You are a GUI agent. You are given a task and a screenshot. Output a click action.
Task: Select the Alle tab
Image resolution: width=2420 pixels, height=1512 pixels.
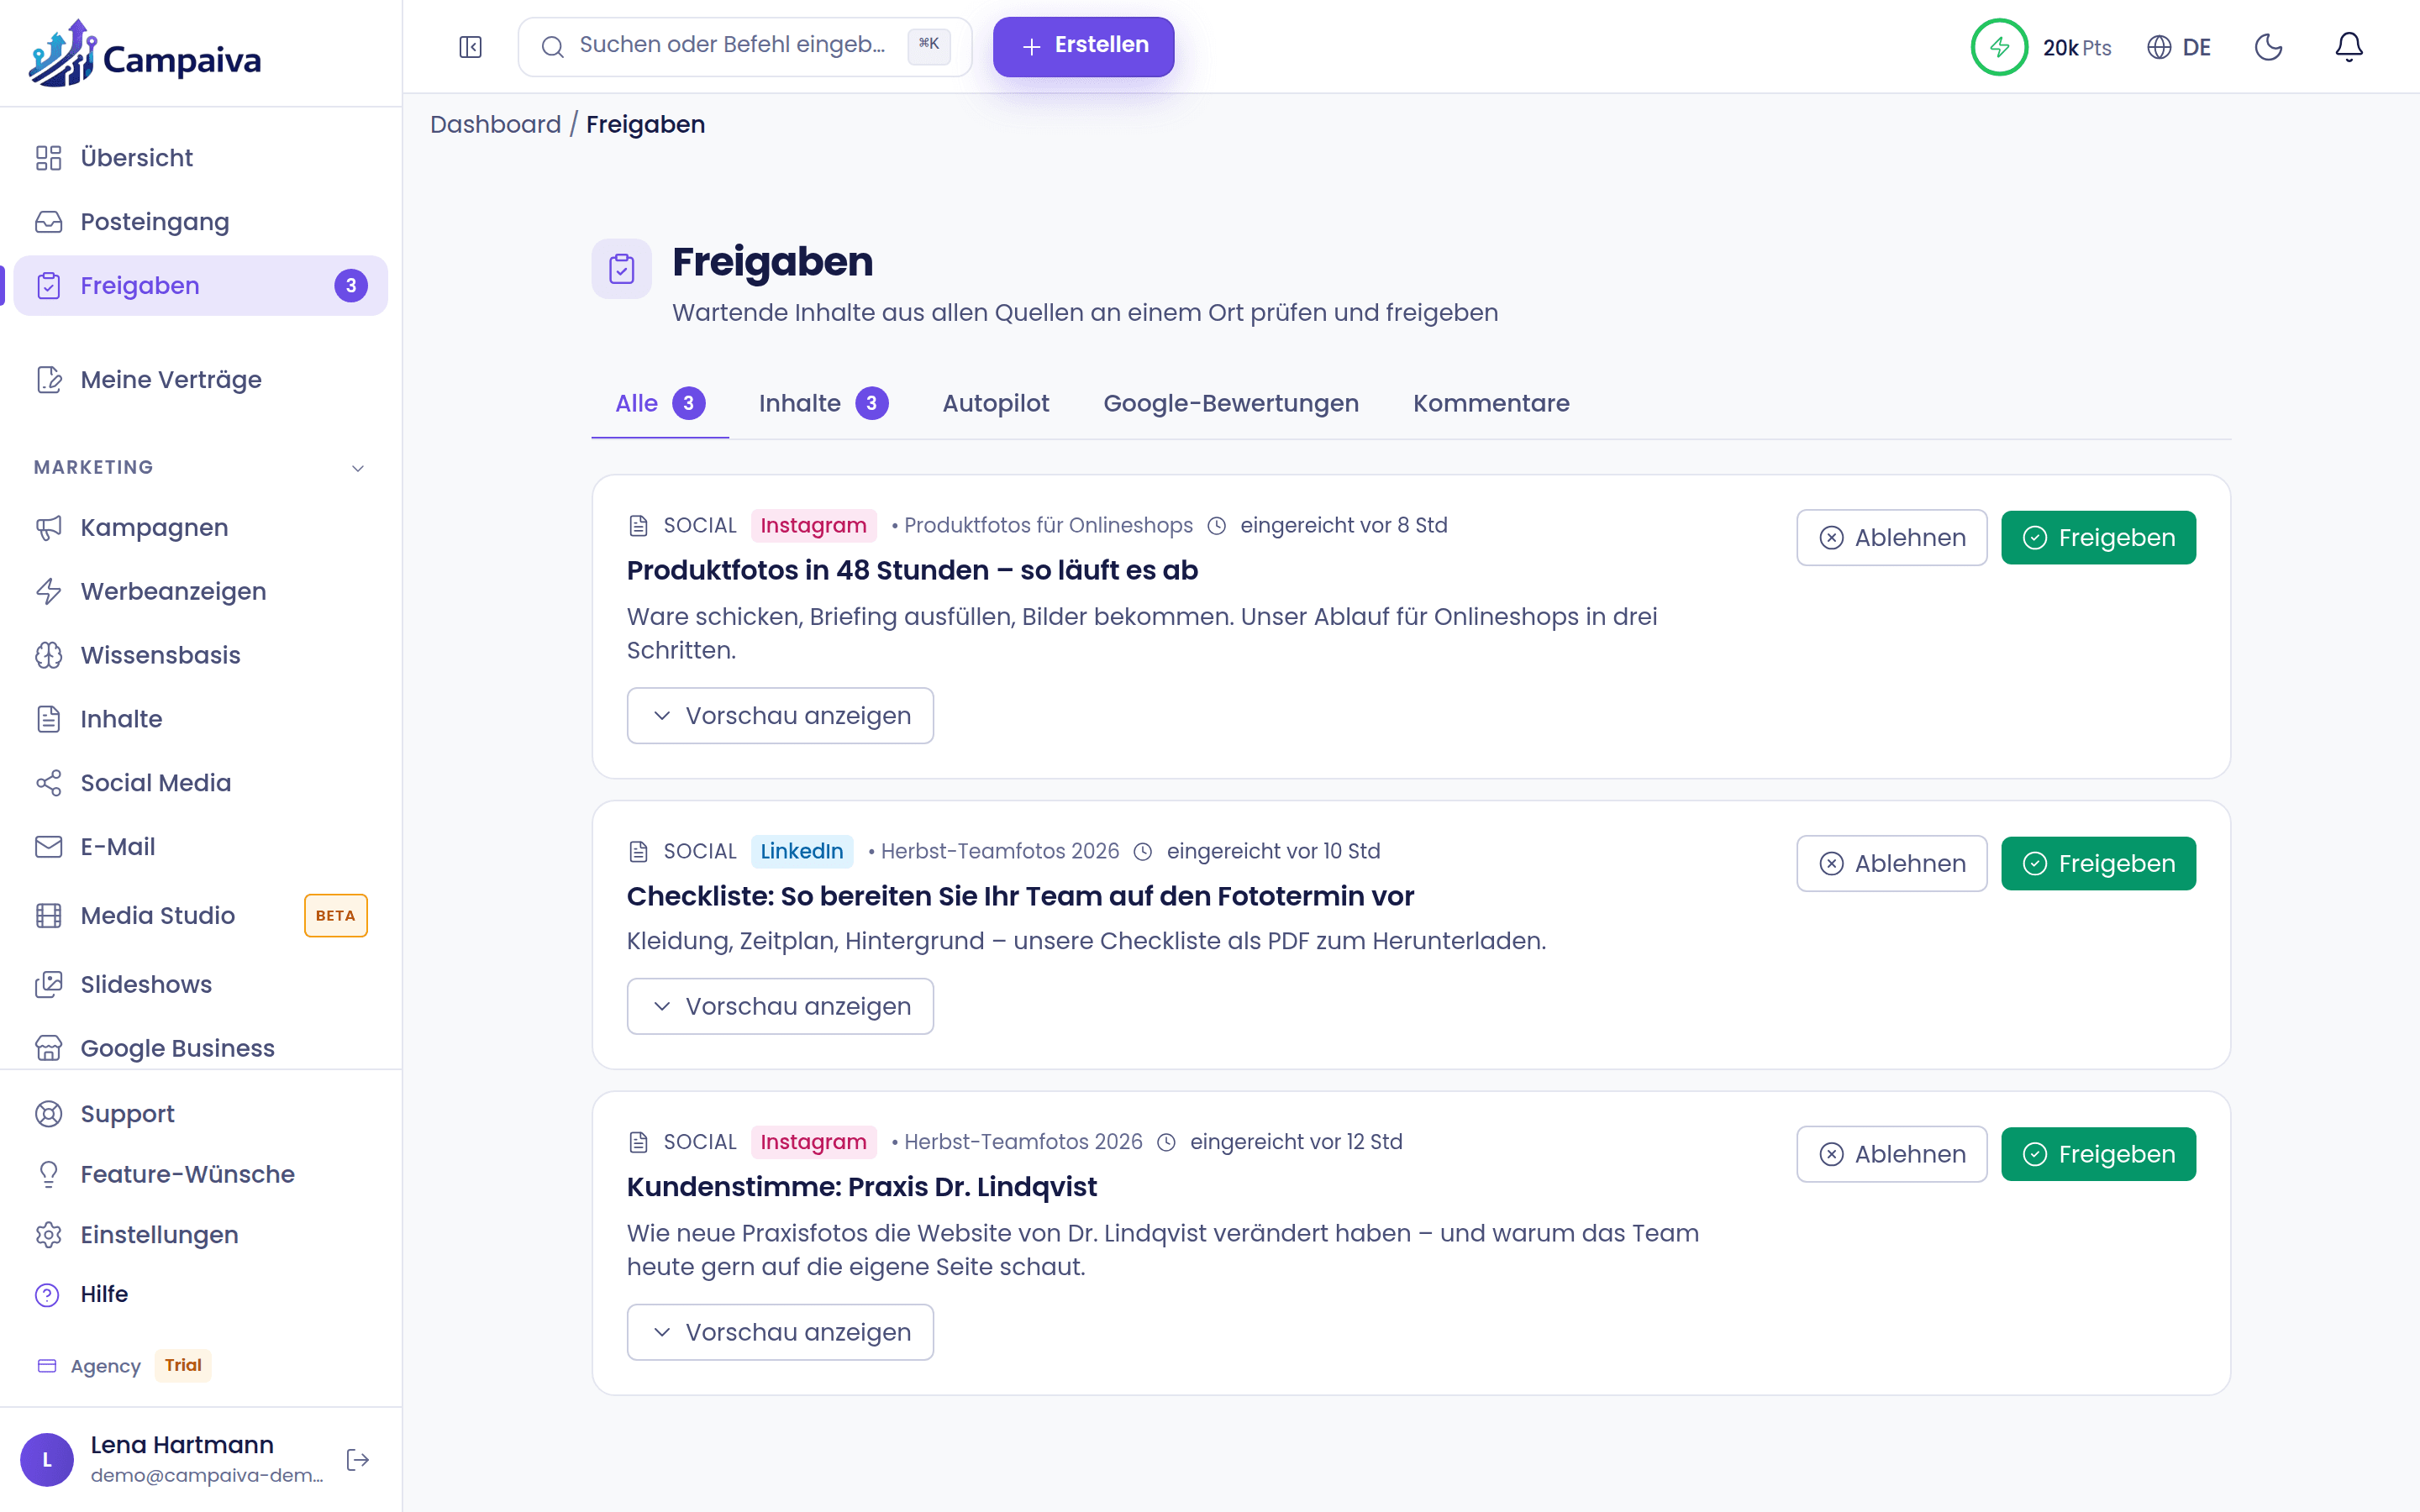(x=660, y=403)
